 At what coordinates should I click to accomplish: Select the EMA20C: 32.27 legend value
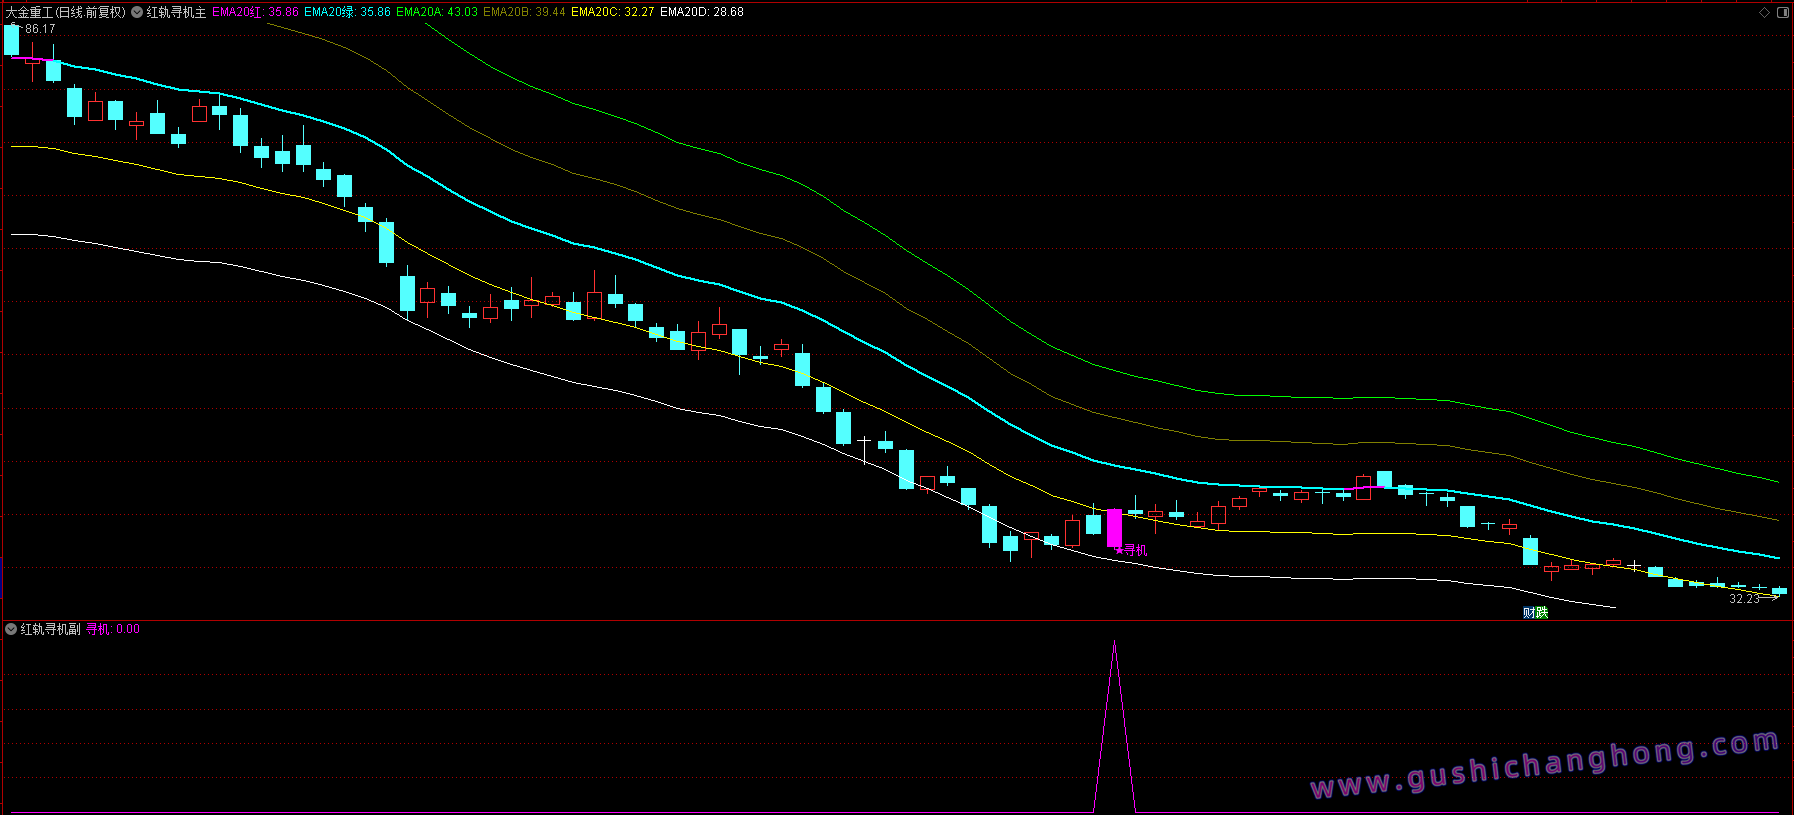pyautogui.click(x=613, y=12)
